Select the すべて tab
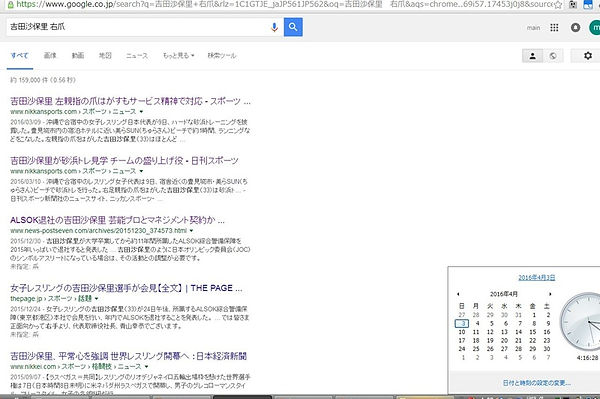600x399 pixels. click(x=20, y=55)
